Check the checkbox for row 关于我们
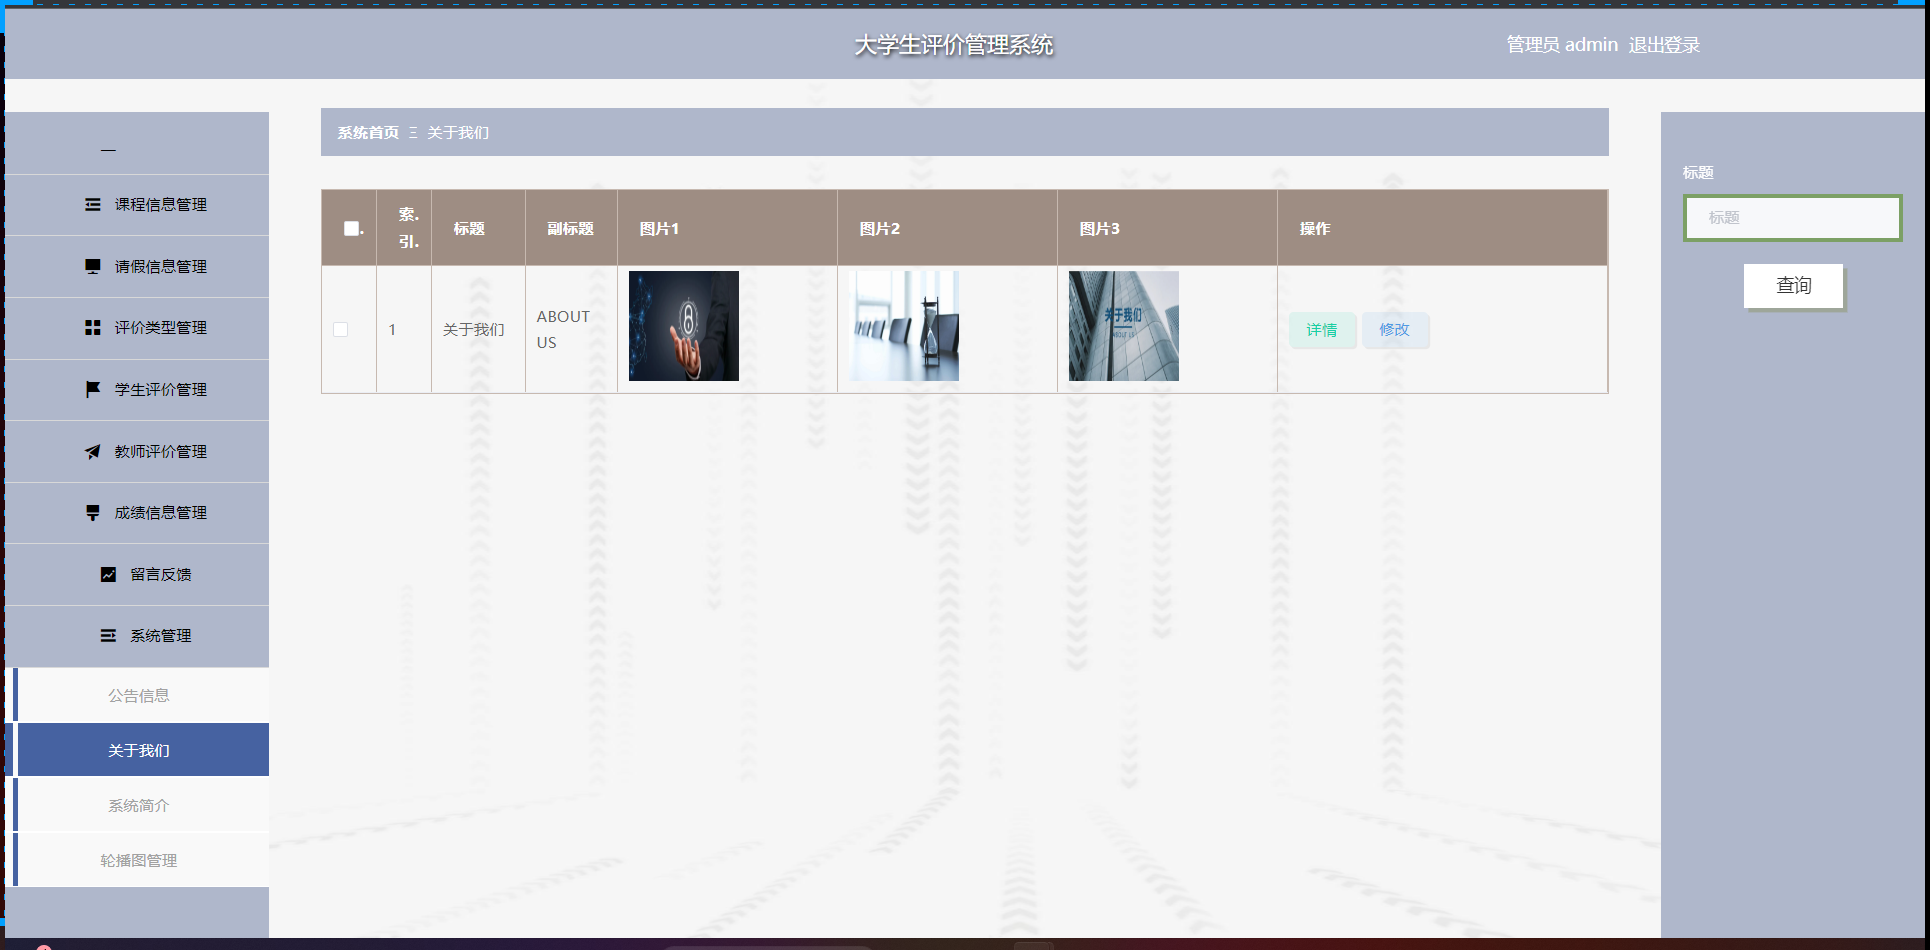The height and width of the screenshot is (950, 1930). [340, 330]
